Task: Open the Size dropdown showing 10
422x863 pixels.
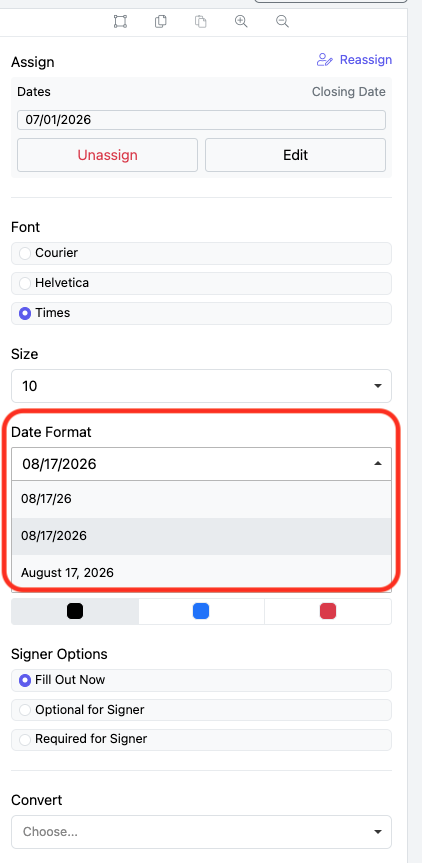Action: [201, 386]
